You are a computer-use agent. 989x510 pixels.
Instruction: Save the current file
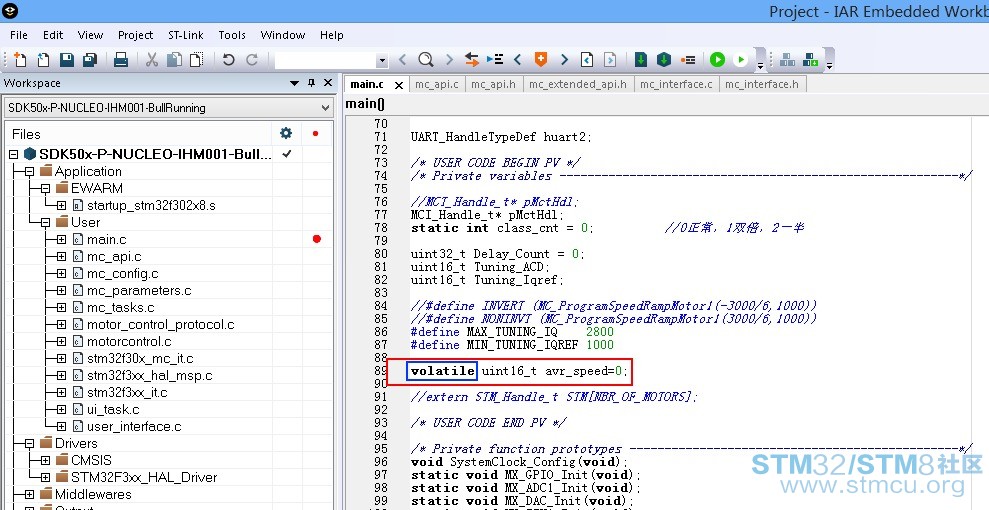(66, 60)
